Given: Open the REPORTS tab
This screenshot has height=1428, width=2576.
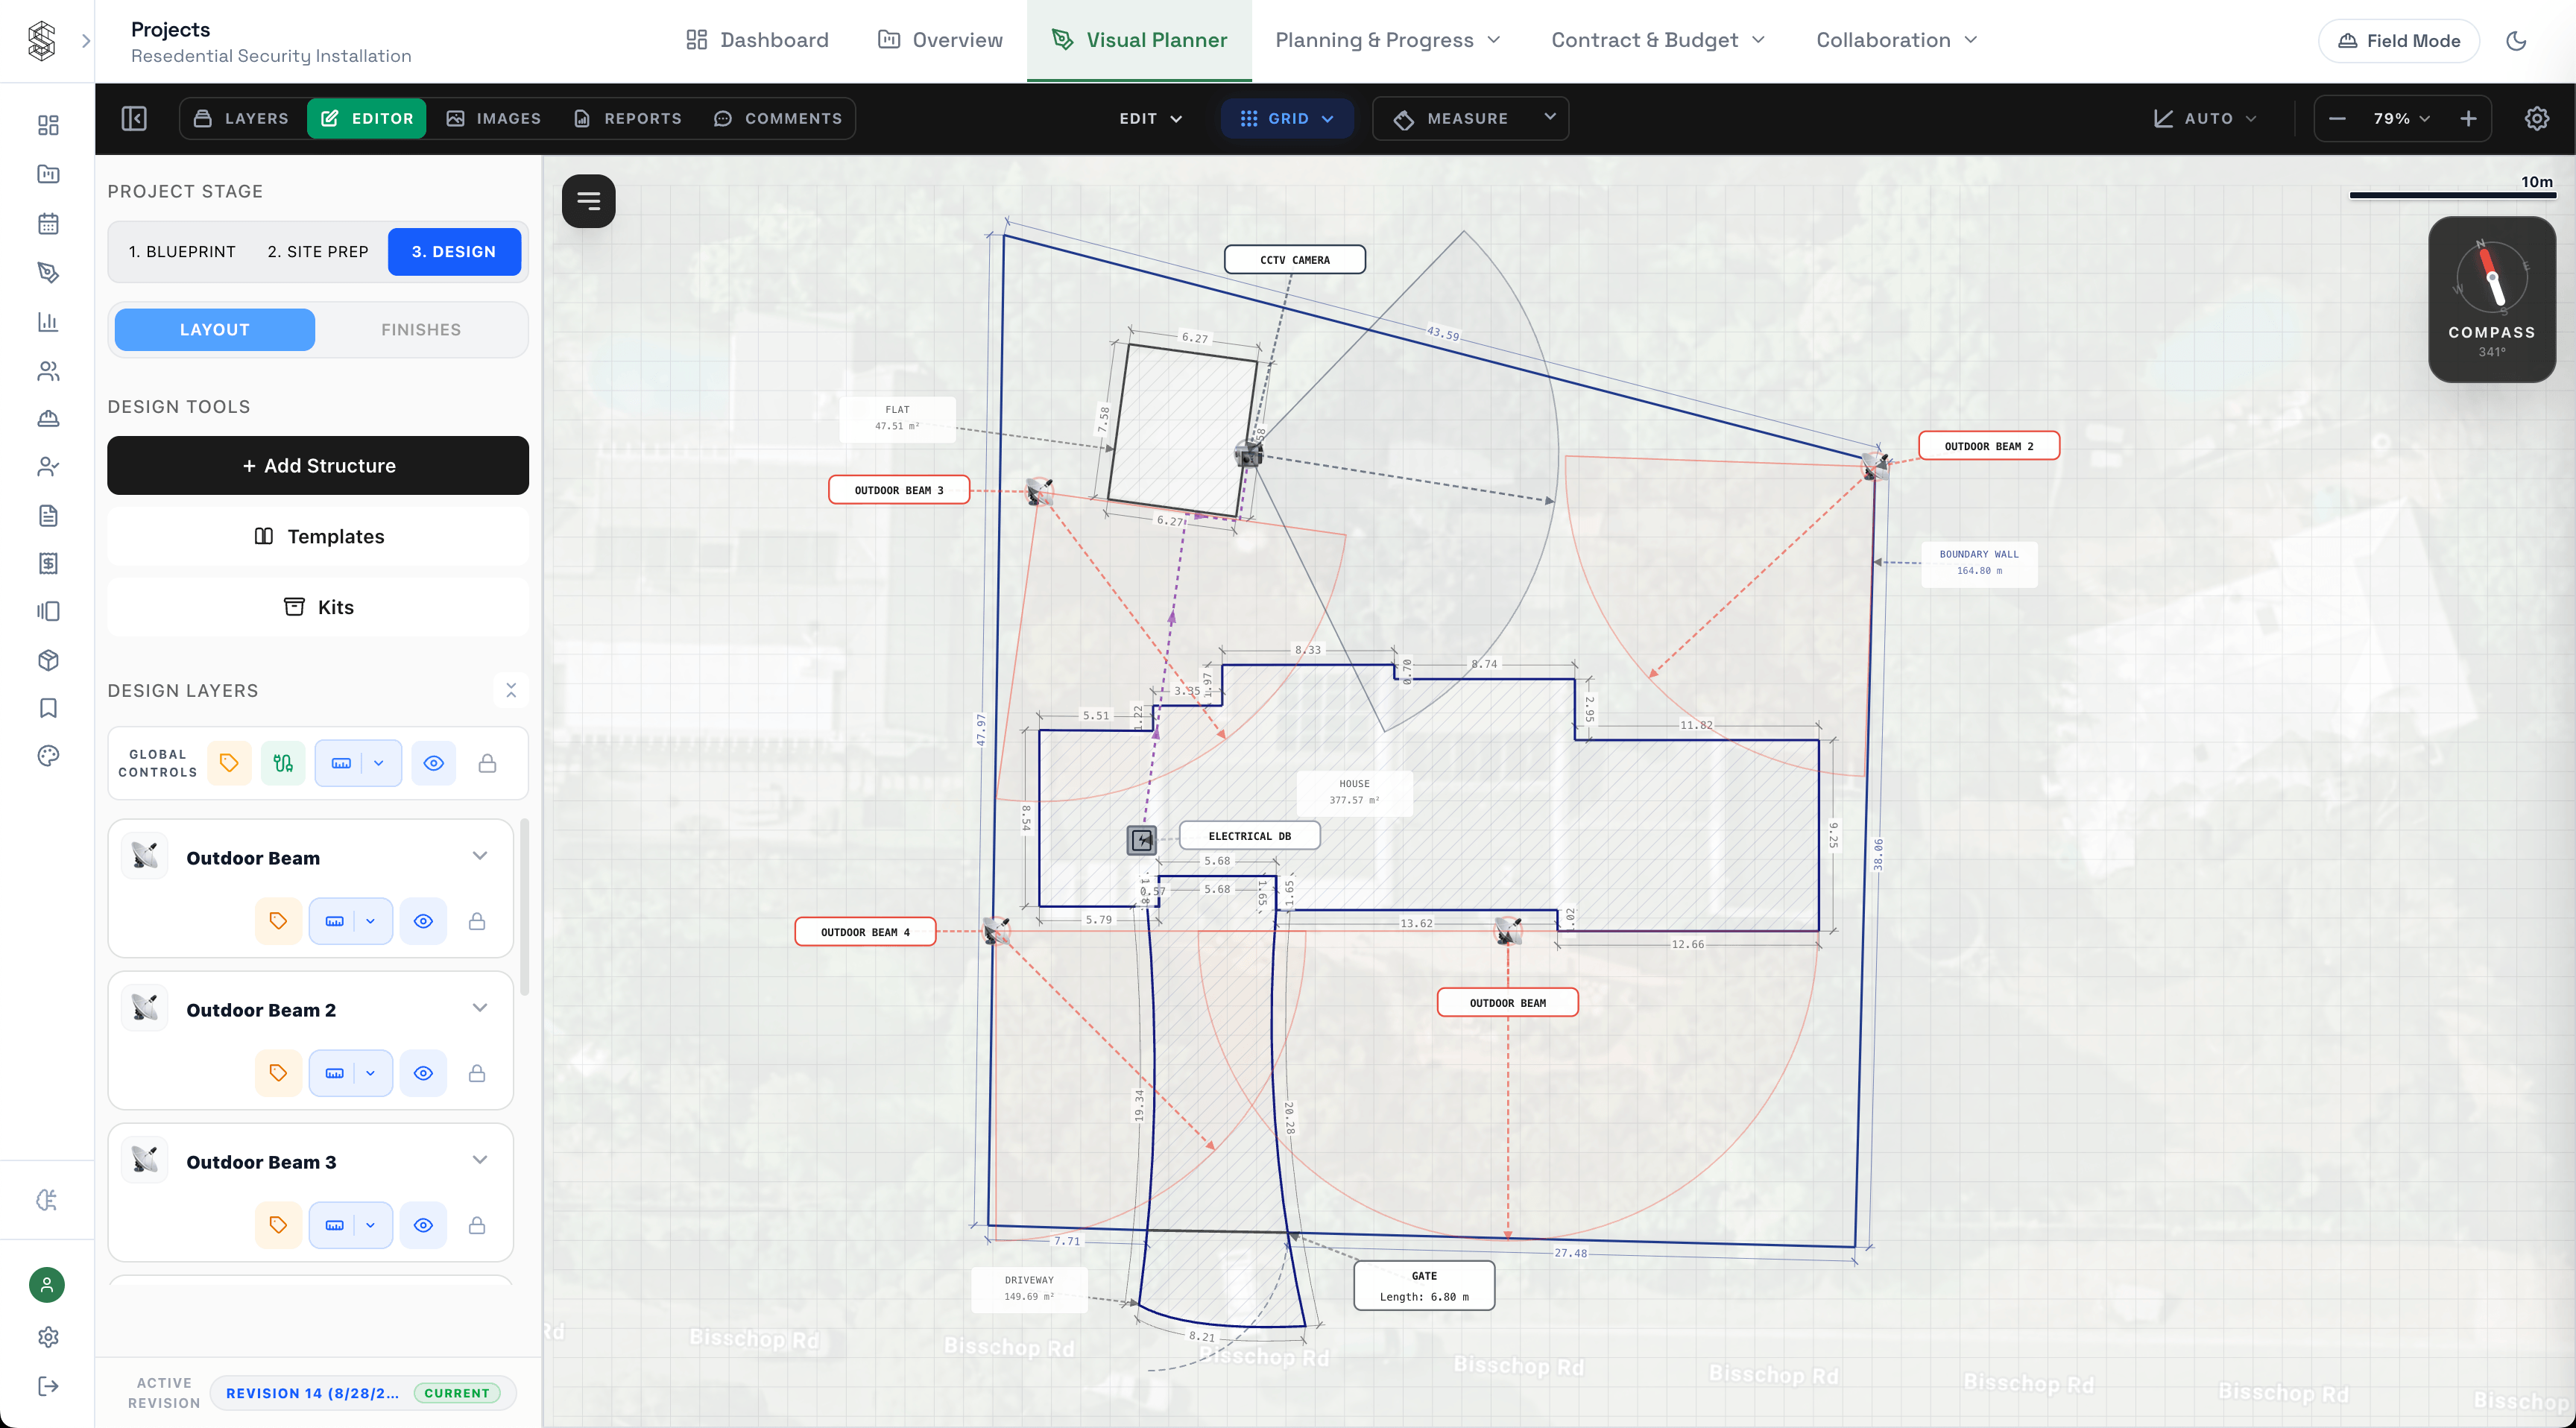Looking at the screenshot, I should tap(628, 118).
